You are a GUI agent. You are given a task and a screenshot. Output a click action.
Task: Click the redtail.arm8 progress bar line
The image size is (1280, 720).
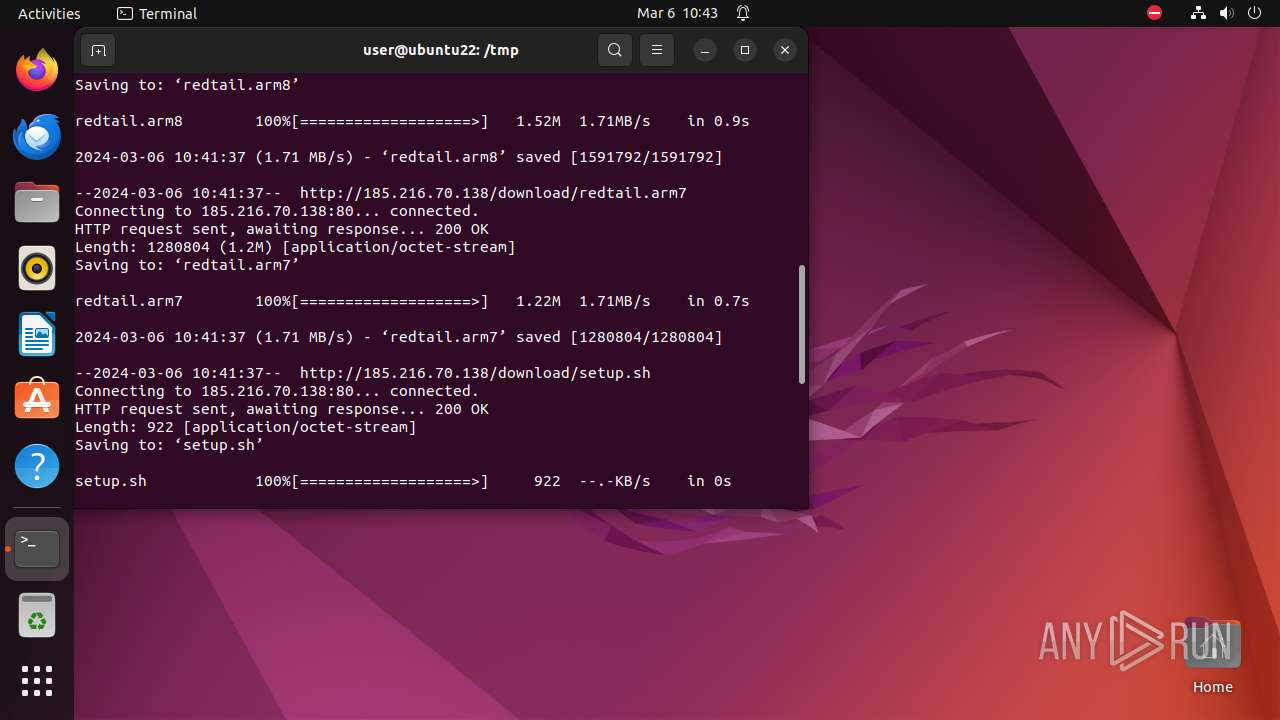[x=412, y=121]
